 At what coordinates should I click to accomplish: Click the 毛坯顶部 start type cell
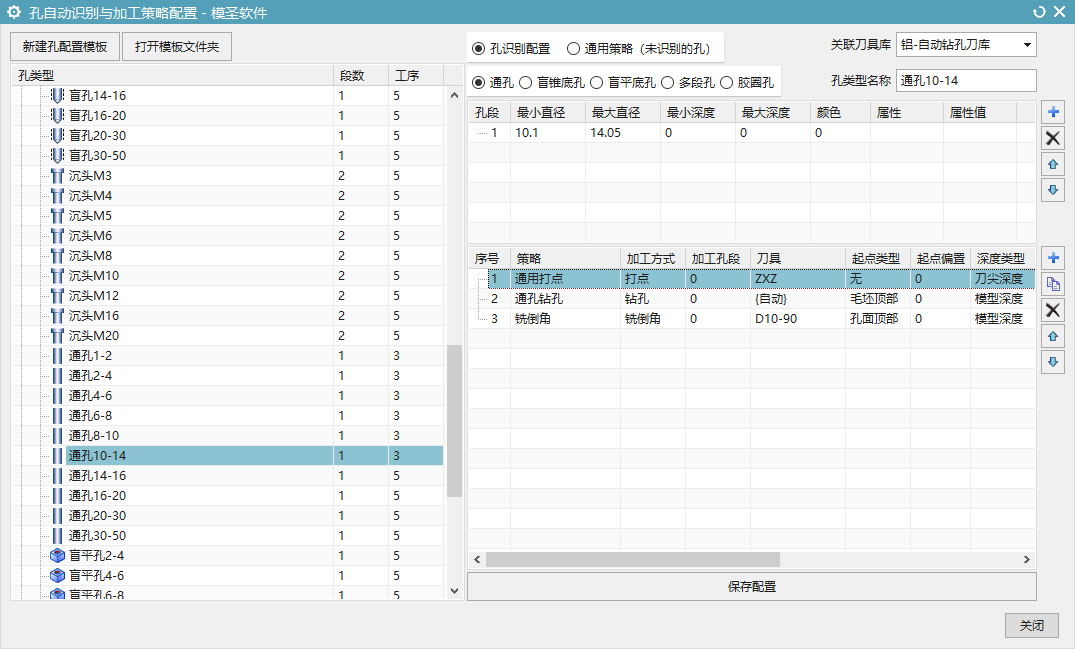point(878,299)
